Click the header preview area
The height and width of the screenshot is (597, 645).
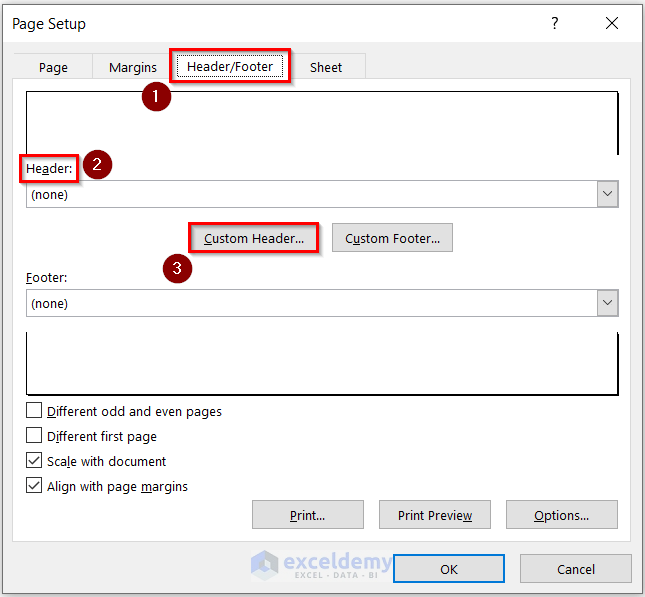(x=322, y=123)
